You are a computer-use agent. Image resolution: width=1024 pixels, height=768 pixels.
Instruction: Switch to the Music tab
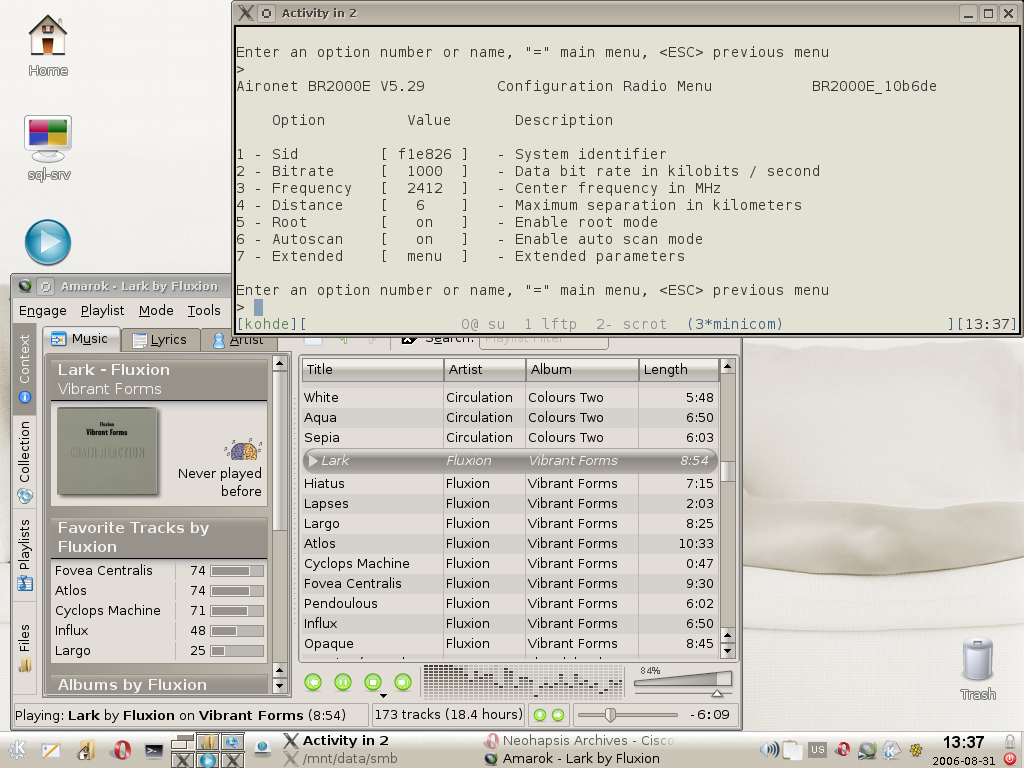pyautogui.click(x=82, y=339)
